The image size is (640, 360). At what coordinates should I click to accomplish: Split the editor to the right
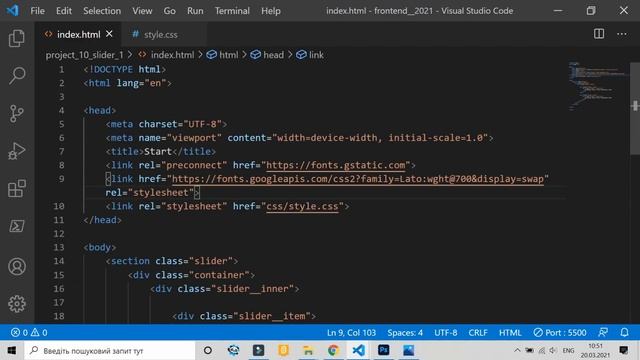599,34
